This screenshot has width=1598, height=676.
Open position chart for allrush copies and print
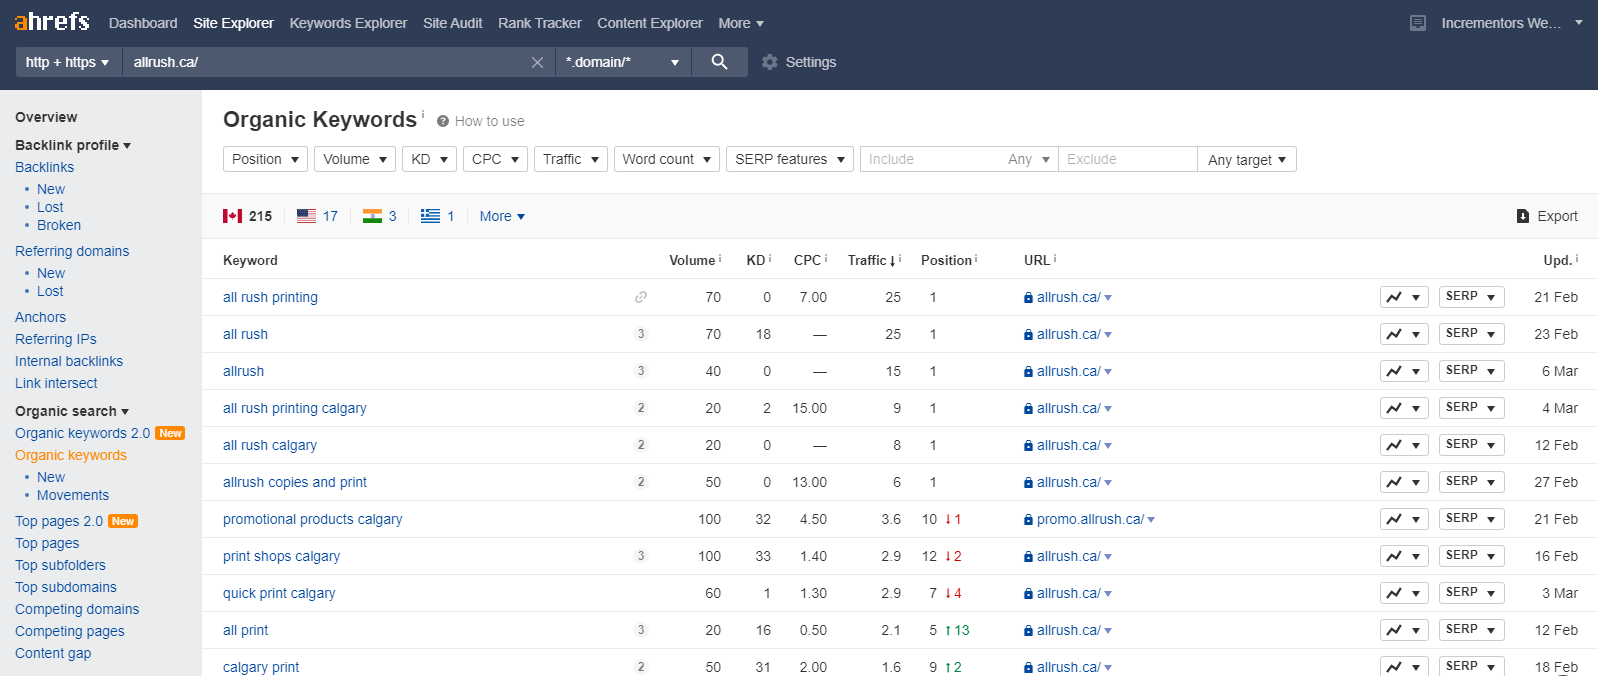(x=1404, y=482)
